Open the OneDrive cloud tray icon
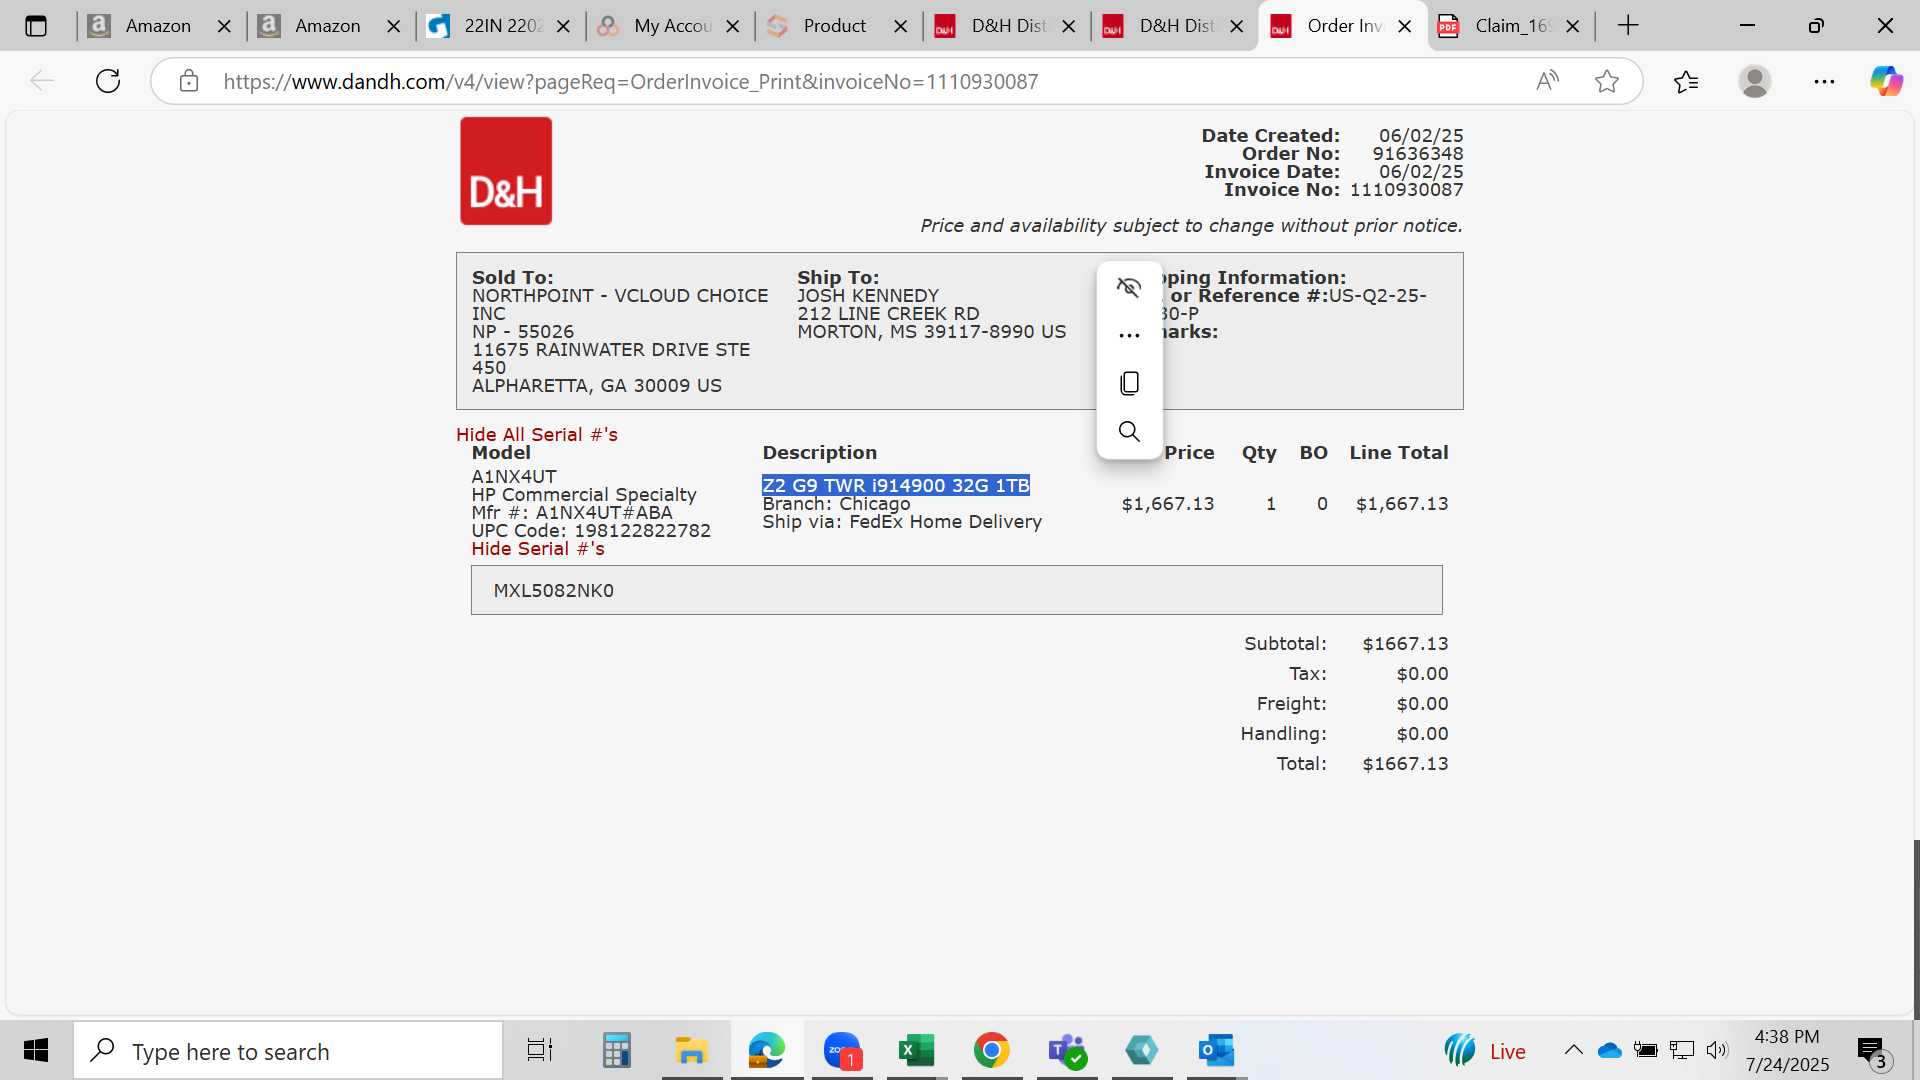 (1609, 1050)
